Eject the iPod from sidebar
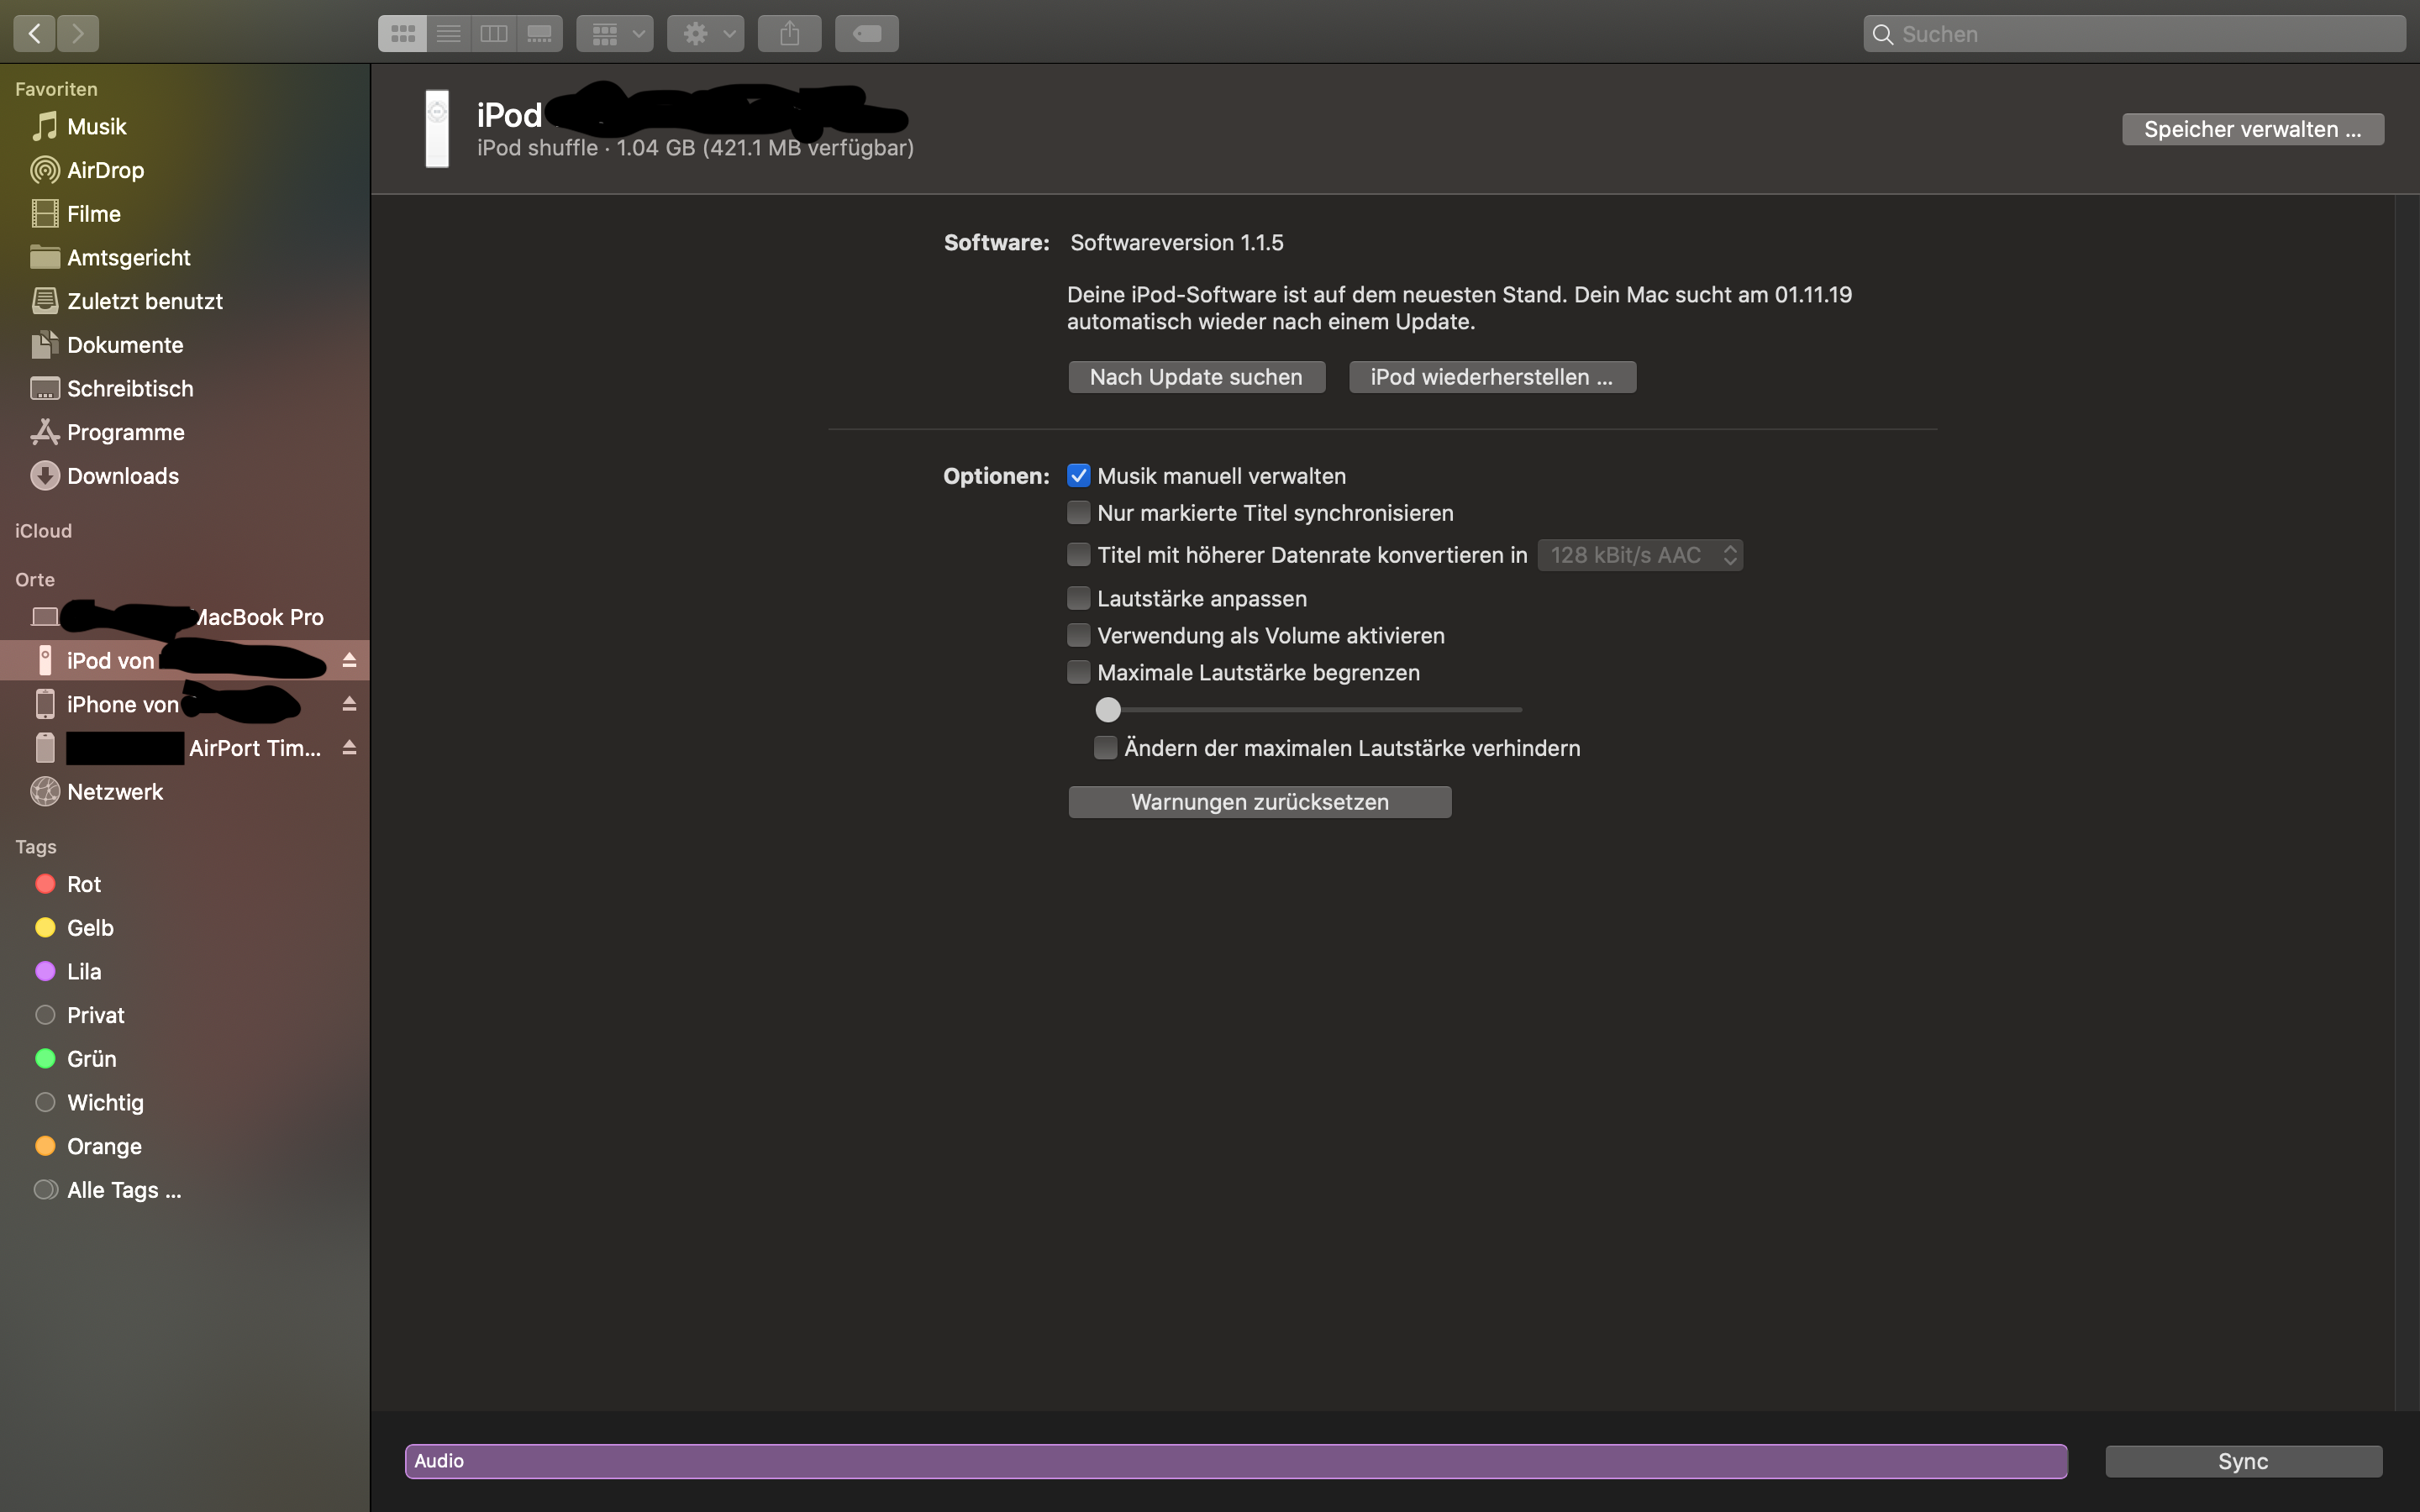This screenshot has width=2420, height=1512. tap(349, 660)
